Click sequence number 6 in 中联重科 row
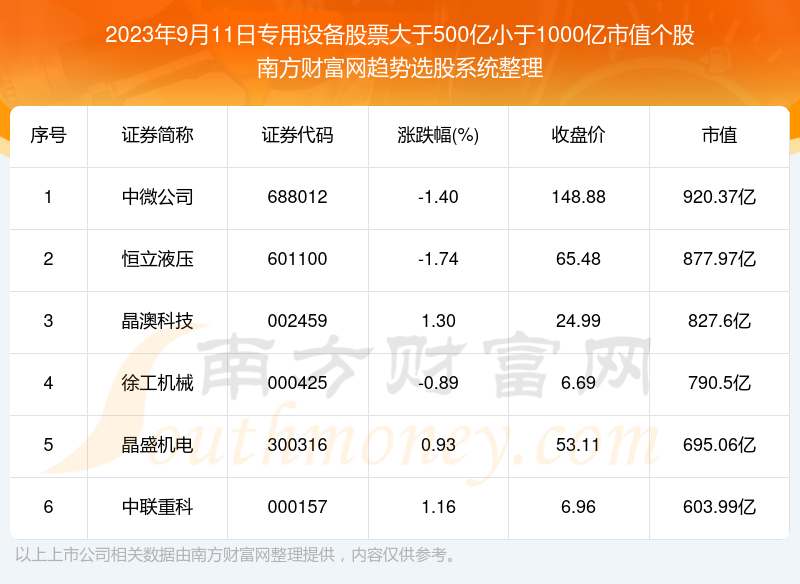 click(48, 507)
